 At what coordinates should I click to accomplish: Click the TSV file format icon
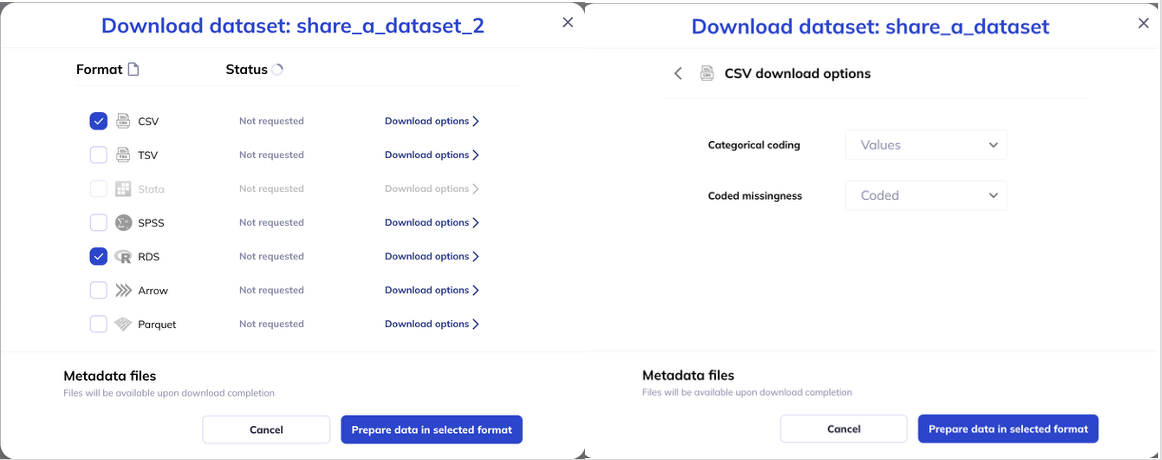(123, 155)
